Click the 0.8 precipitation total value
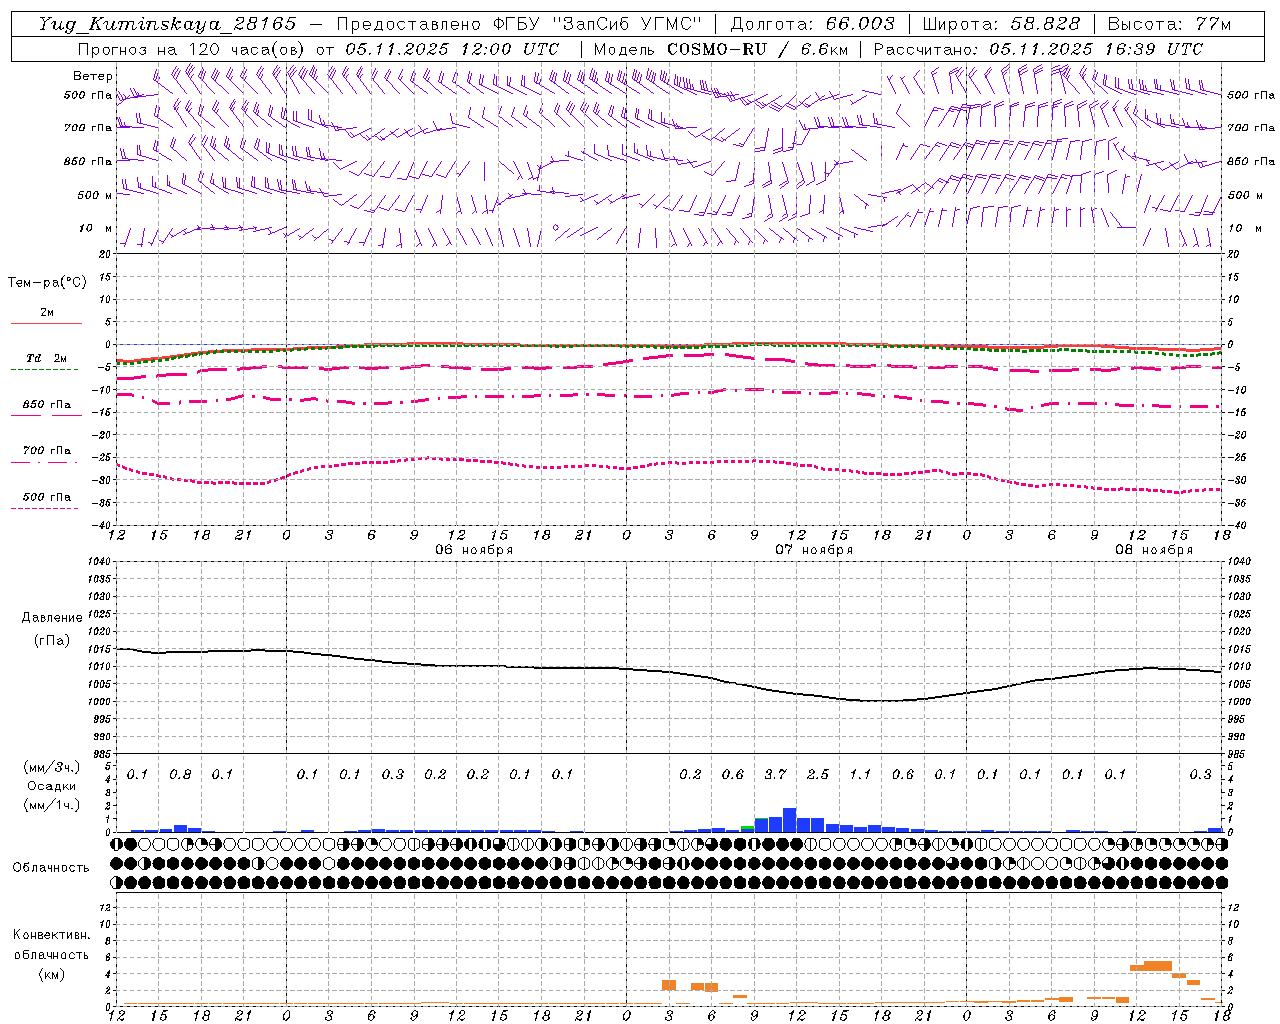 pyautogui.click(x=180, y=774)
